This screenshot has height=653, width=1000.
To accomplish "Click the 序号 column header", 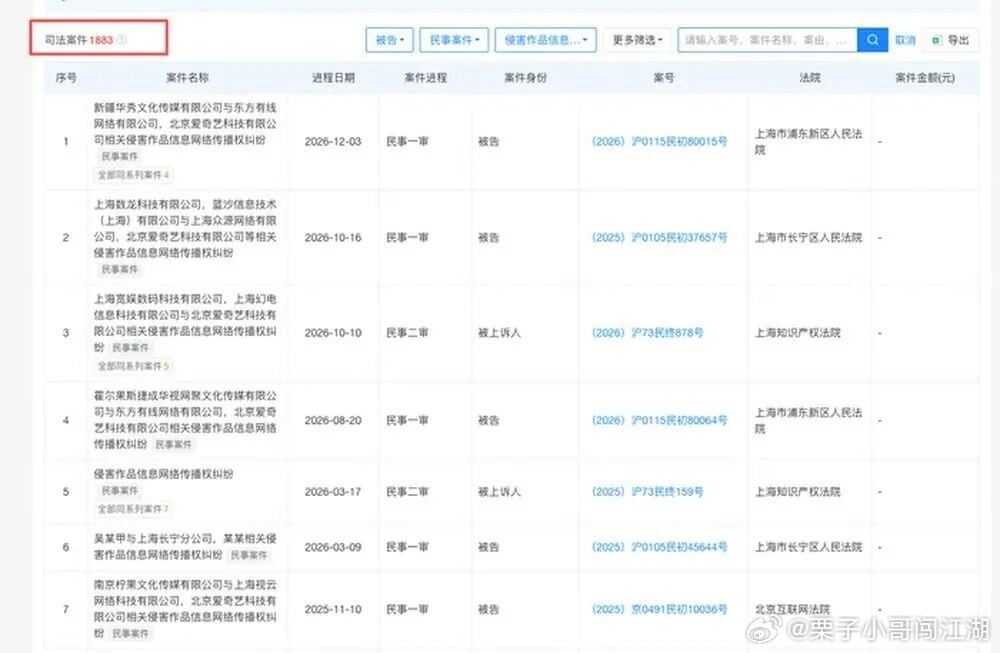I will click(66, 78).
